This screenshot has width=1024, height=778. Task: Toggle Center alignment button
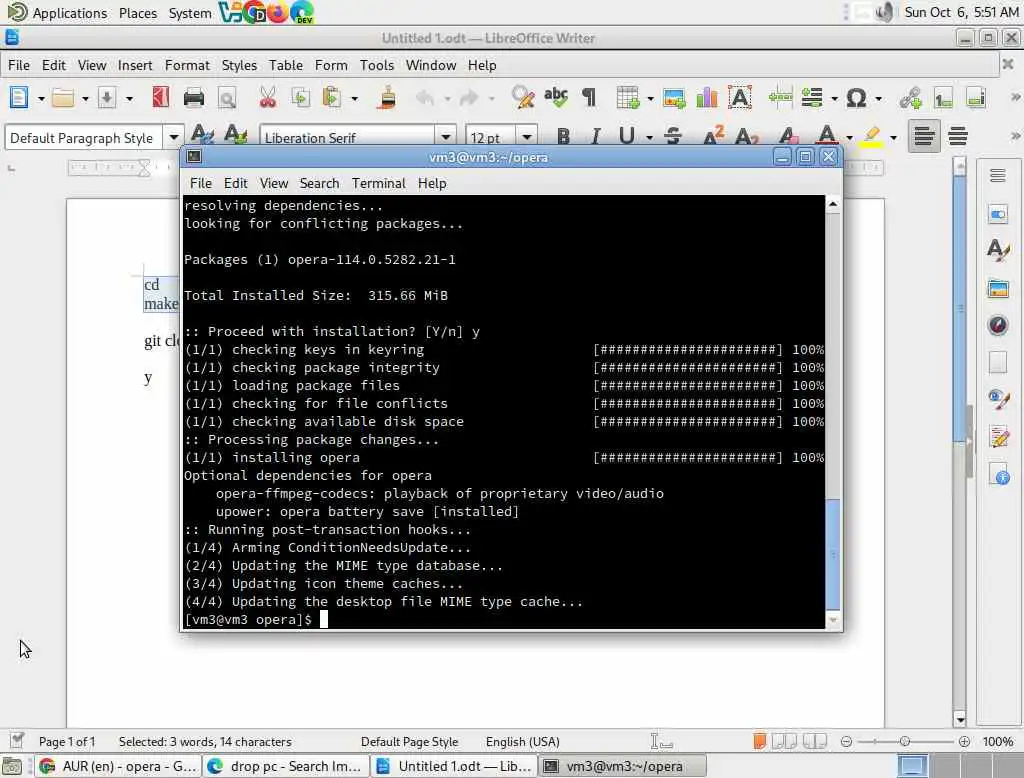point(958,137)
